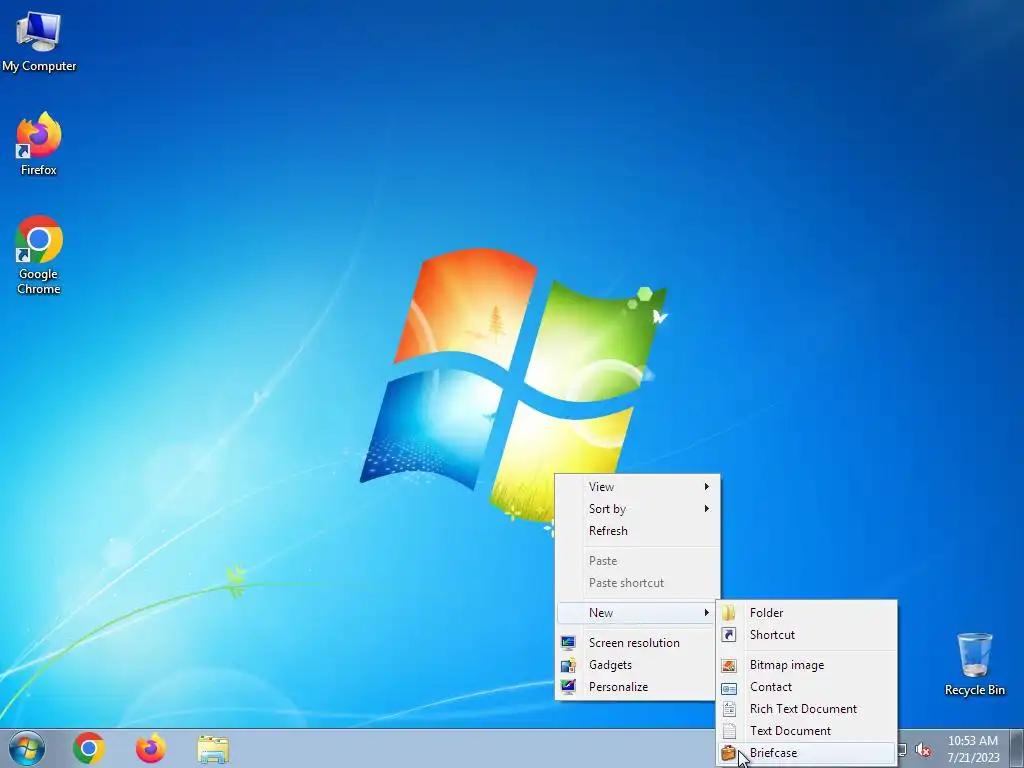Click the Shortcut arrow icon in submenu

729,635
